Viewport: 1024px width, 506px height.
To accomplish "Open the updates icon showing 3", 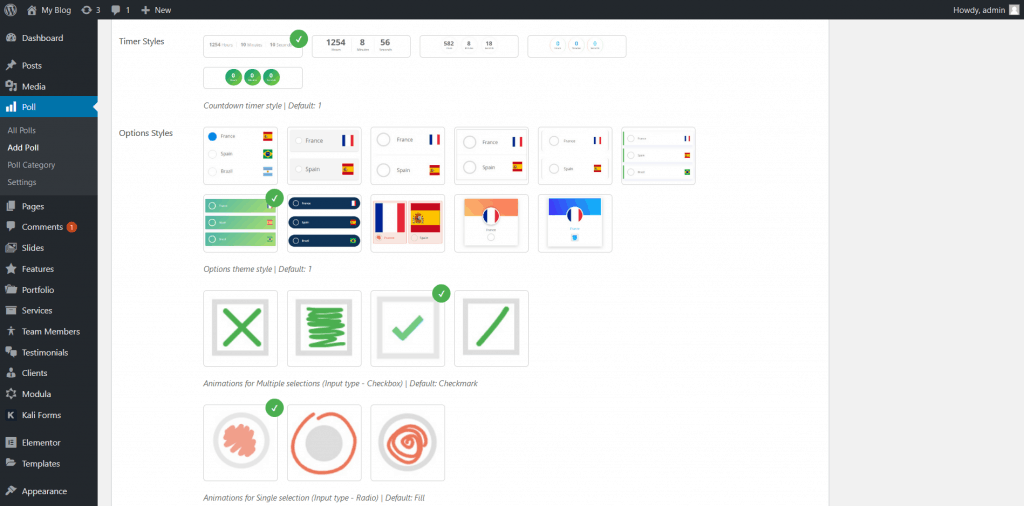I will (x=90, y=9).
